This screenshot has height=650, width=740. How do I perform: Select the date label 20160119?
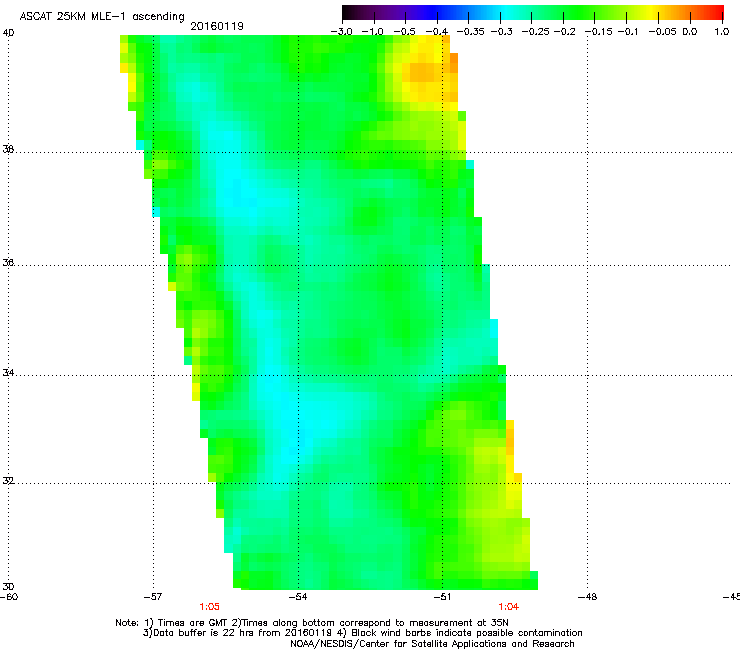pyautogui.click(x=217, y=26)
